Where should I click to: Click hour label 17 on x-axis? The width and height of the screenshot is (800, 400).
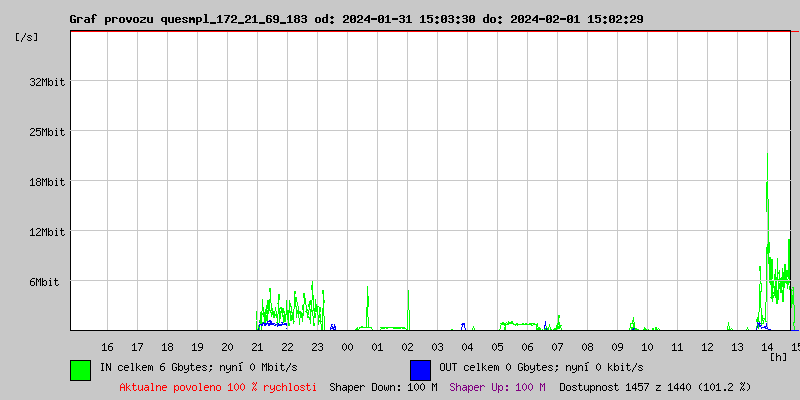tap(137, 347)
